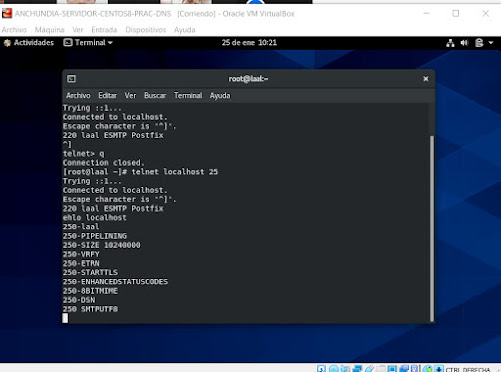Image resolution: width=501 pixels, height=372 pixels.
Task: Click the optical disk icon in status bar
Action: click(x=333, y=368)
